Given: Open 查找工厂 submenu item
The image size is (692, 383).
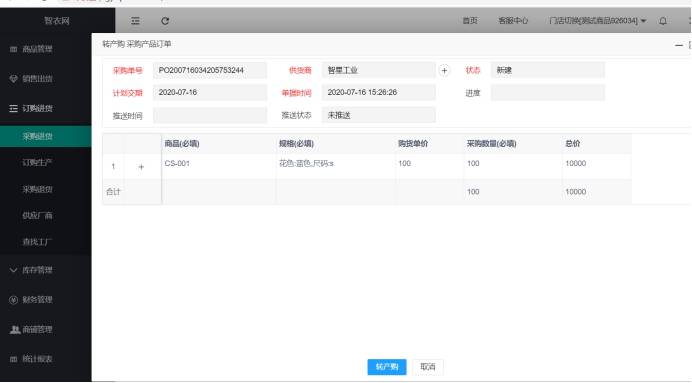Looking at the screenshot, I should [38, 242].
